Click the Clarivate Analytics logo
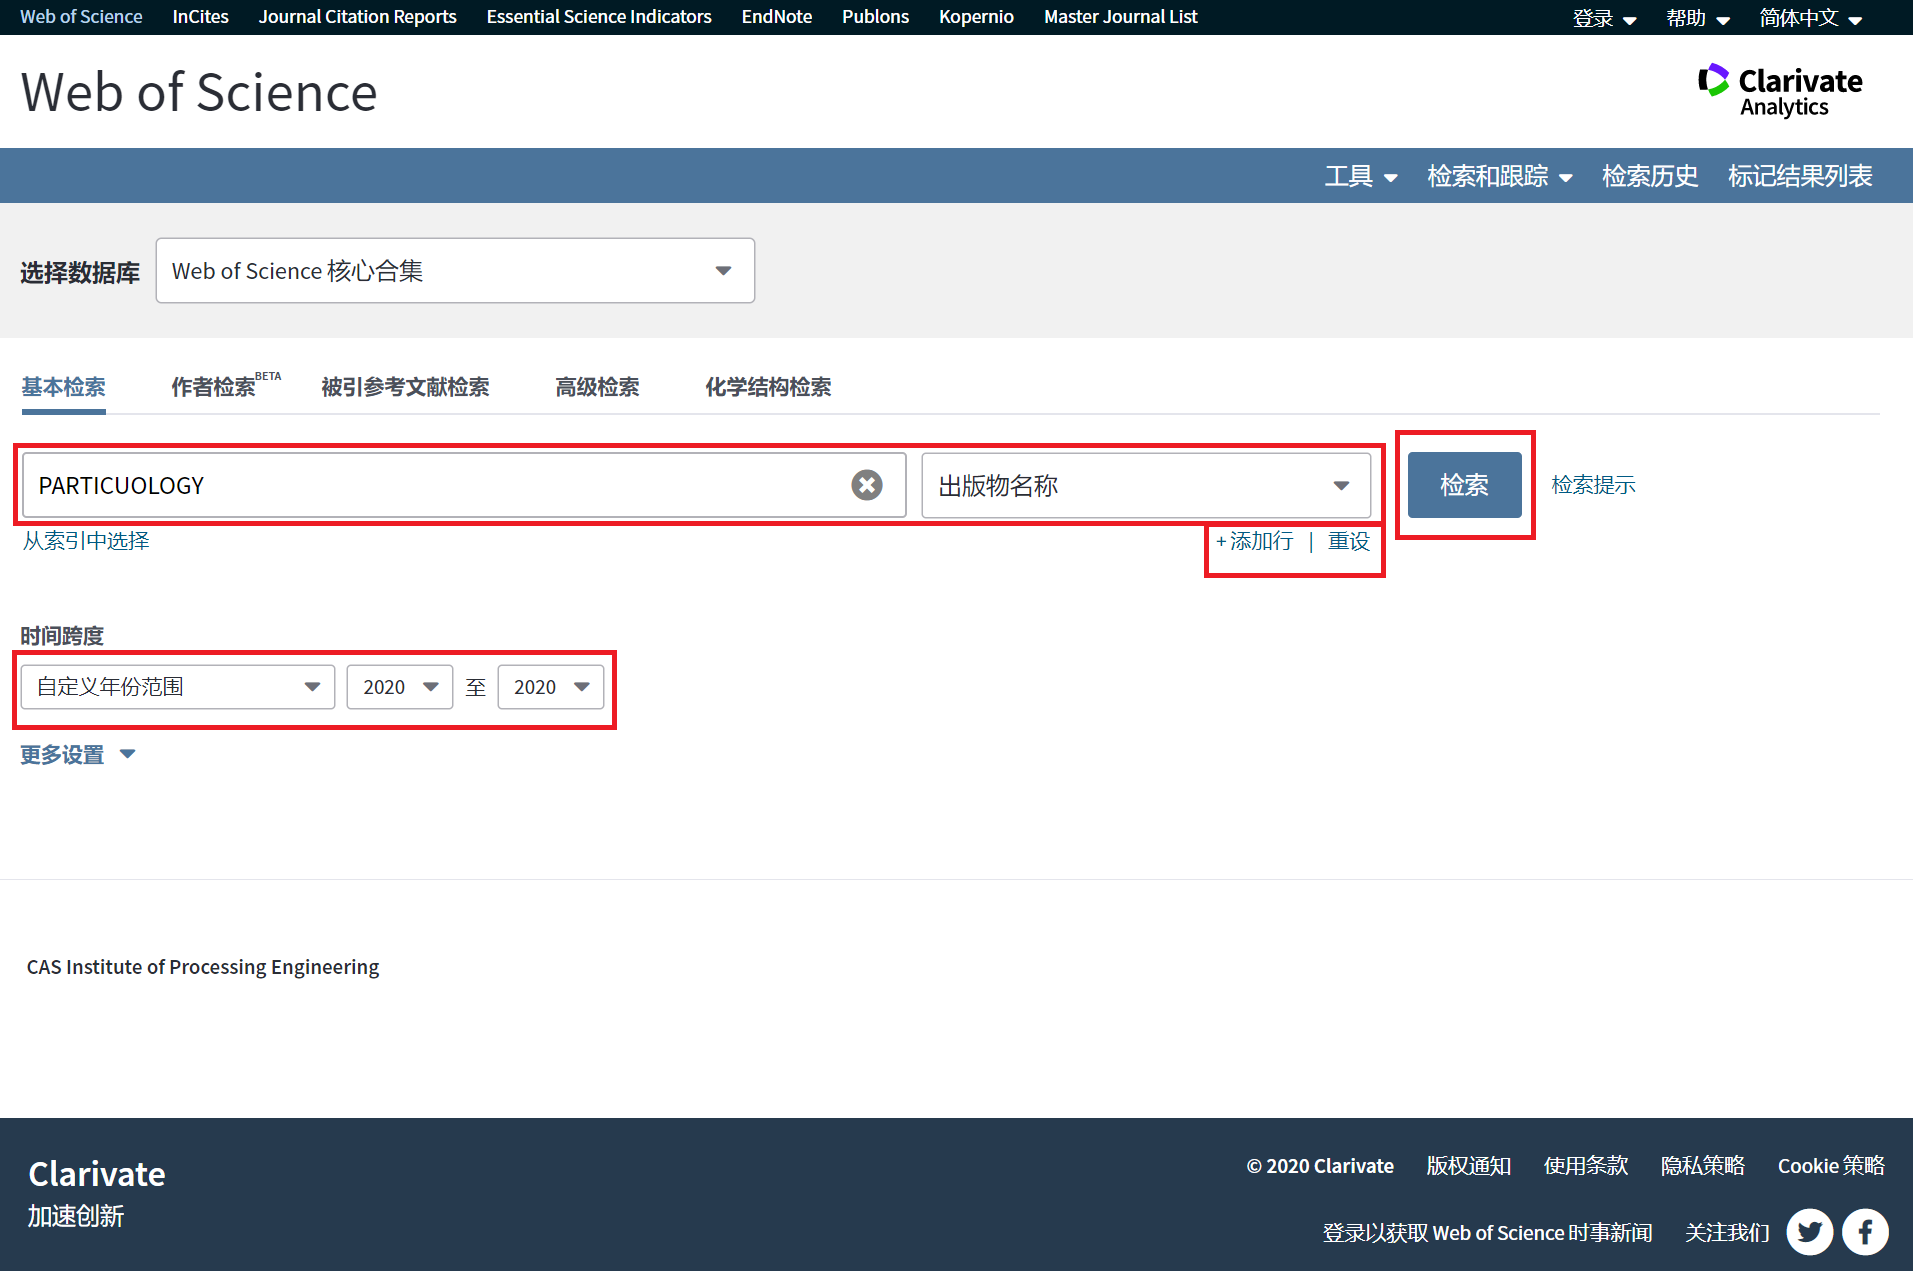Viewport: 1913px width, 1271px height. coord(1780,91)
